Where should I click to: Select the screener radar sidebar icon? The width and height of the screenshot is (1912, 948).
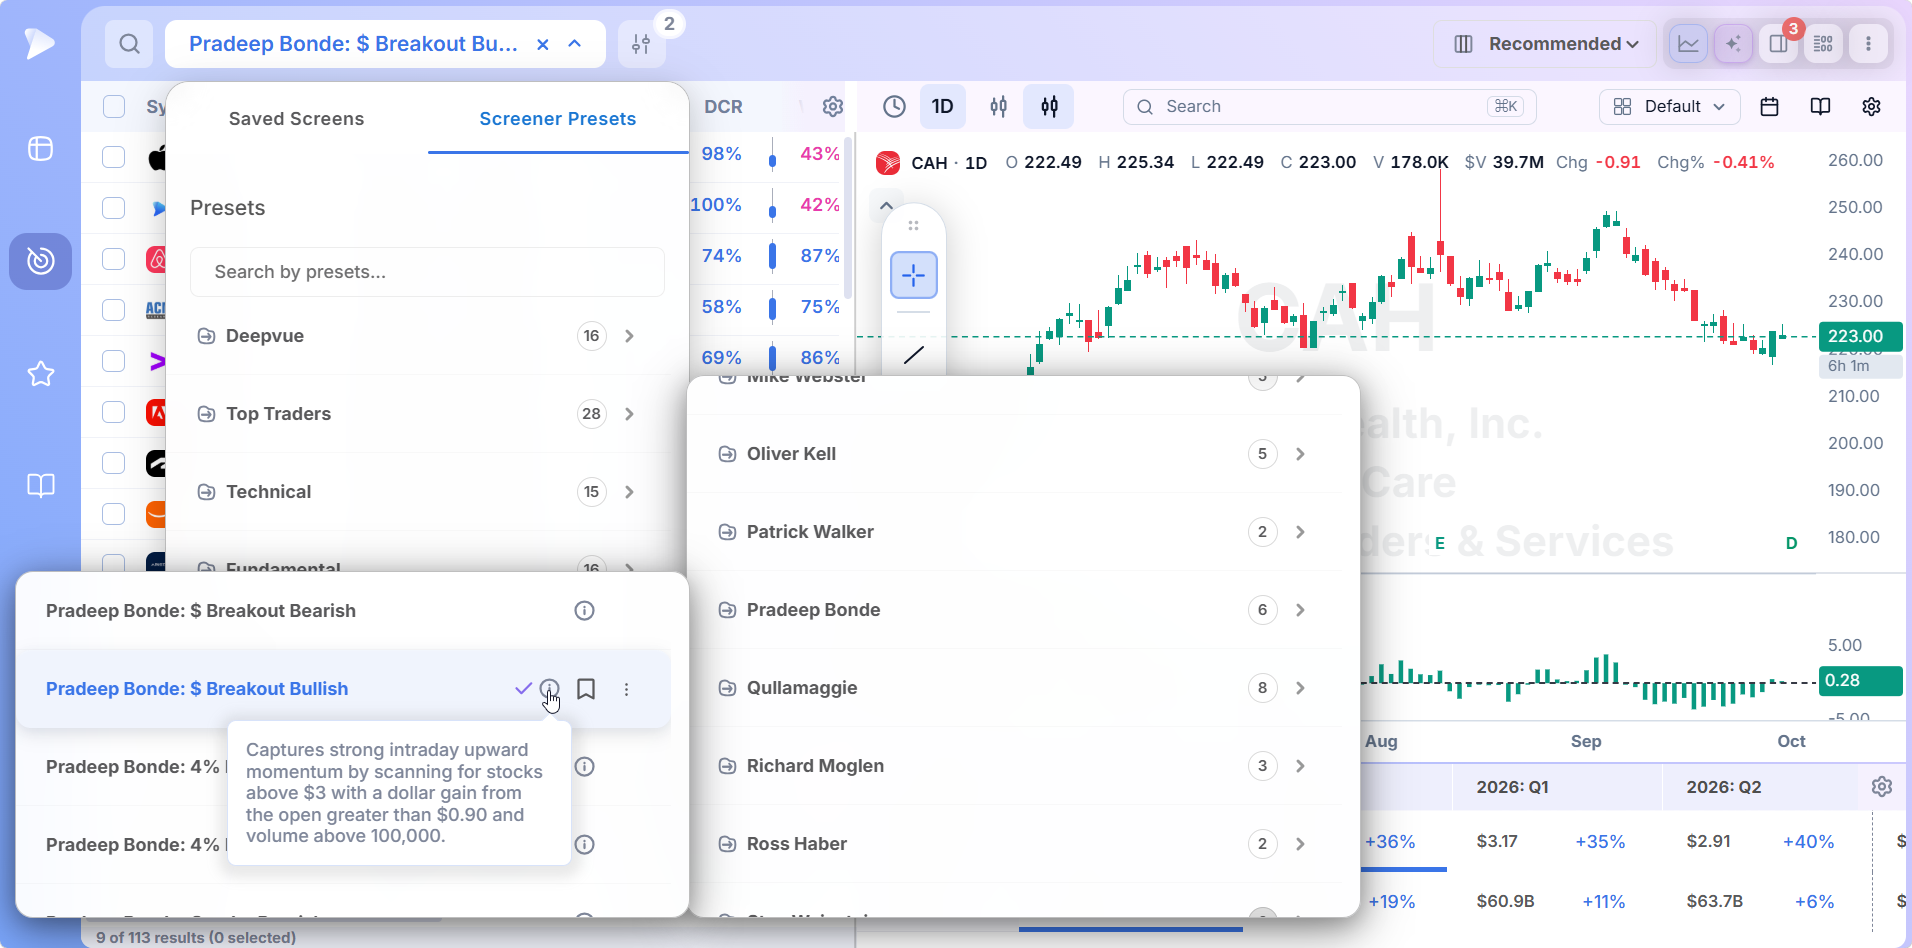pos(41,261)
